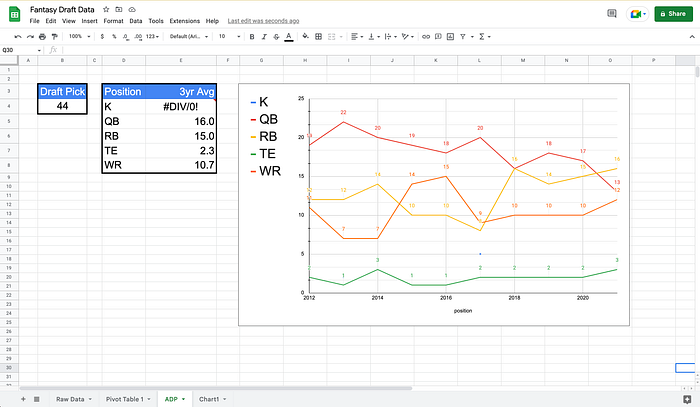The image size is (700, 407).
Task: Open the Last edit was seconds ago link
Action: pyautogui.click(x=263, y=21)
